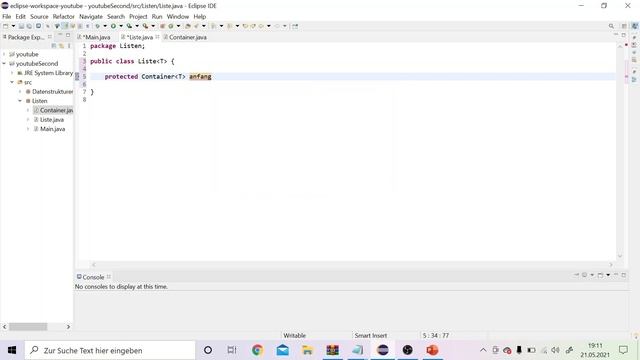Click the Windows search input field
The image size is (640, 360).
click(x=110, y=350)
